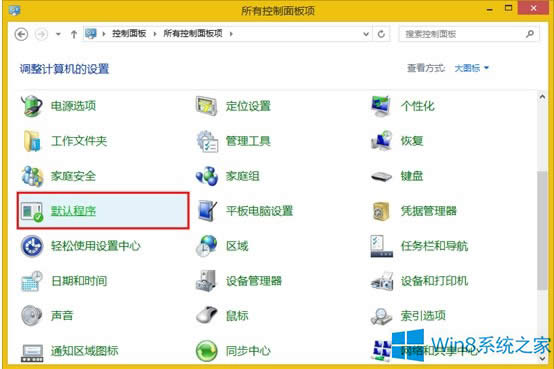Open the 大图标 view mode dropdown

tap(471, 68)
